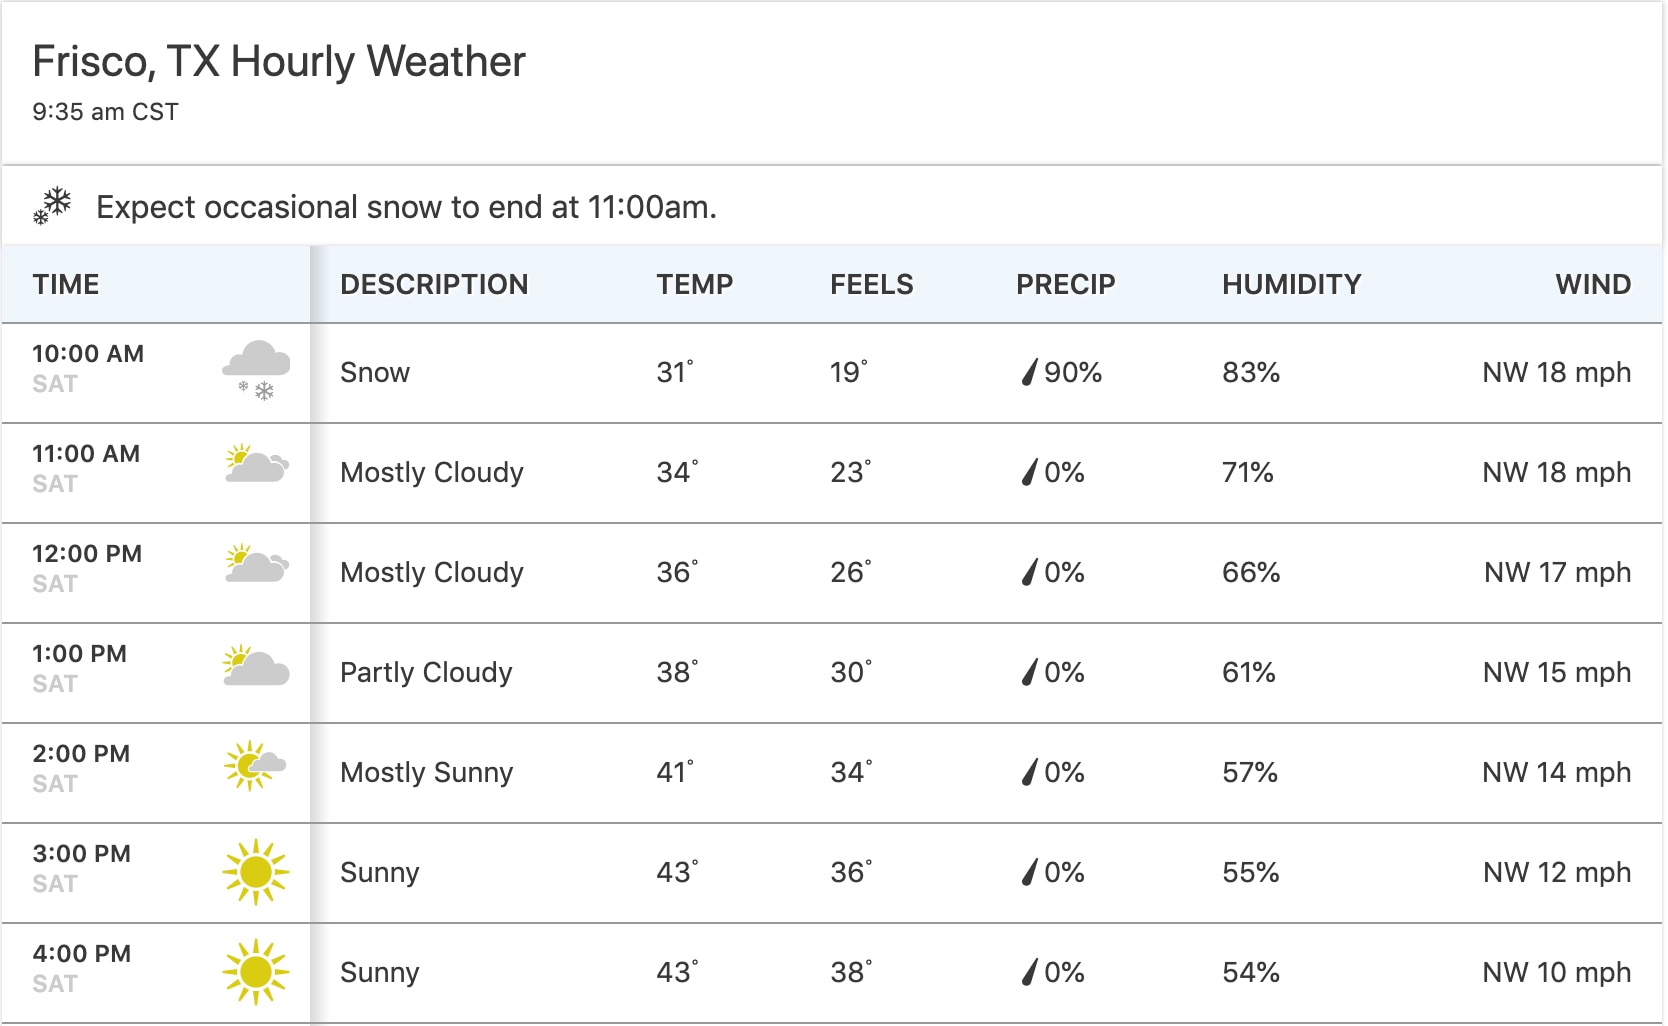Click the Frisco, TX Hourly Weather heading
The width and height of the screenshot is (1668, 1026).
click(x=279, y=62)
